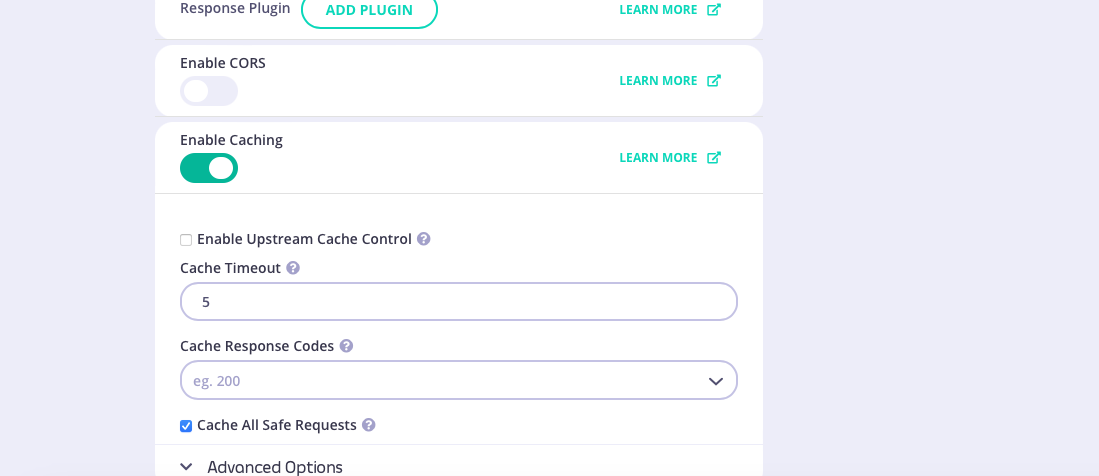
Task: Click the Add Plugin button
Action: (369, 10)
